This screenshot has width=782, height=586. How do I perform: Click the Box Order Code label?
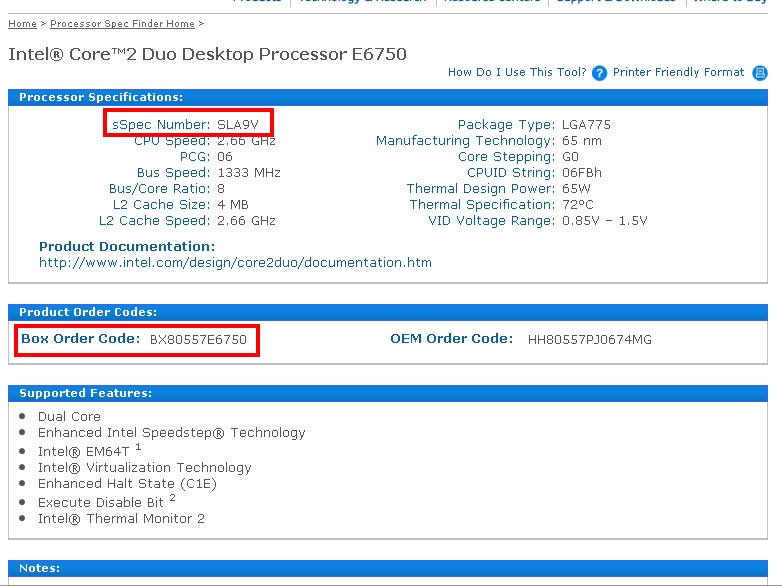pos(81,339)
